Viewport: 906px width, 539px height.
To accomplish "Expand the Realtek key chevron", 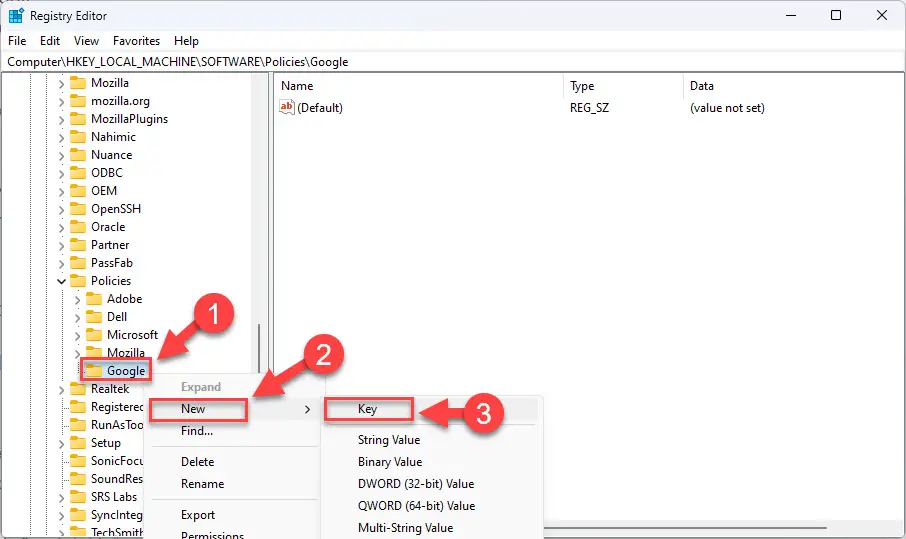I will click(61, 390).
